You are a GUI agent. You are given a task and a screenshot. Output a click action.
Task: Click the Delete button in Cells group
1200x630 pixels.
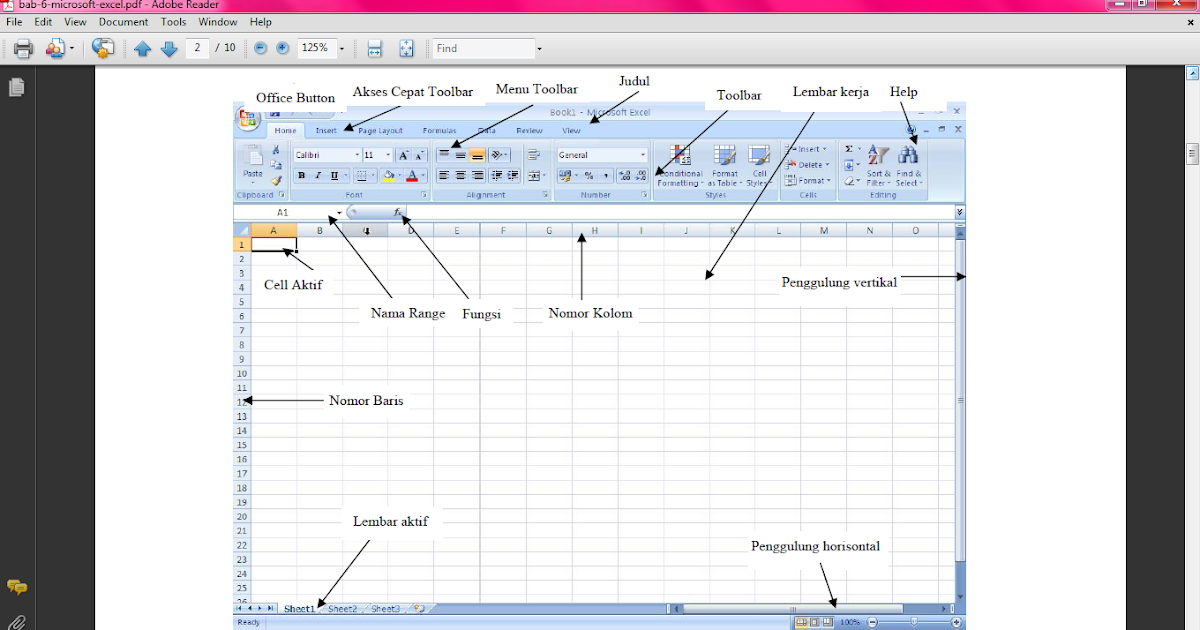[806, 164]
